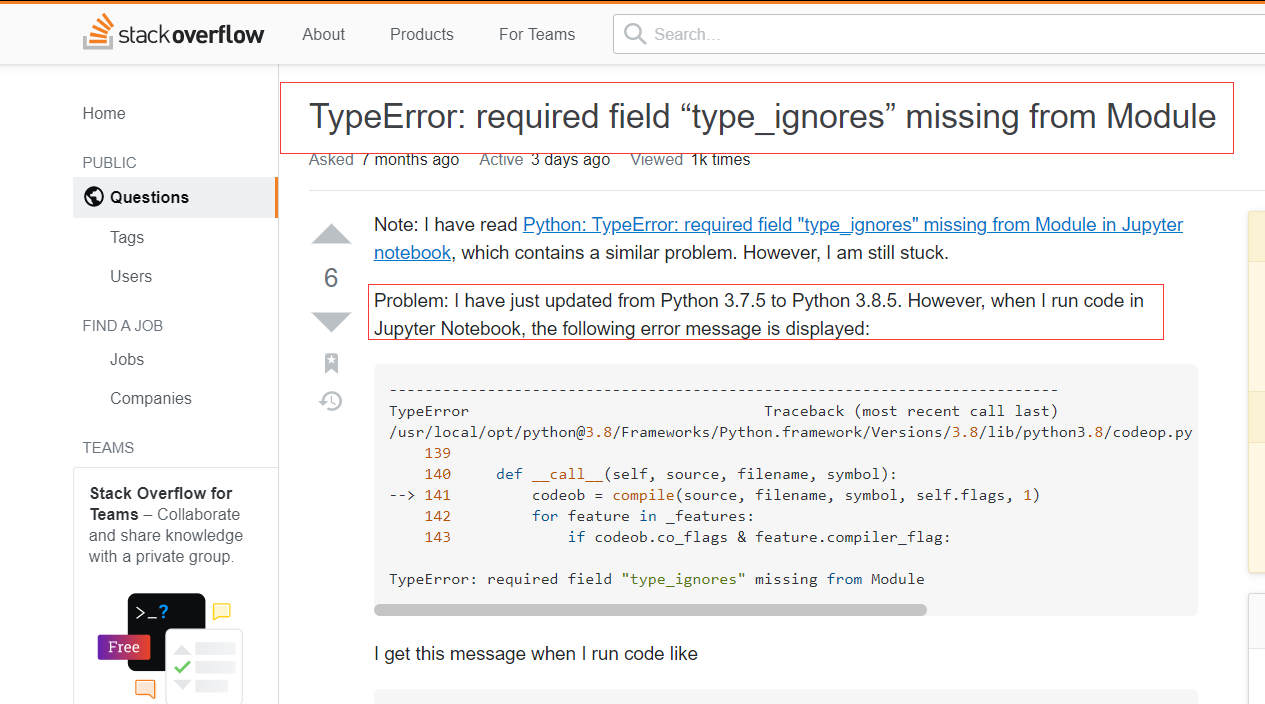Viewport: 1265px width, 704px height.
Task: Open Tags in the sidebar
Action: [127, 237]
